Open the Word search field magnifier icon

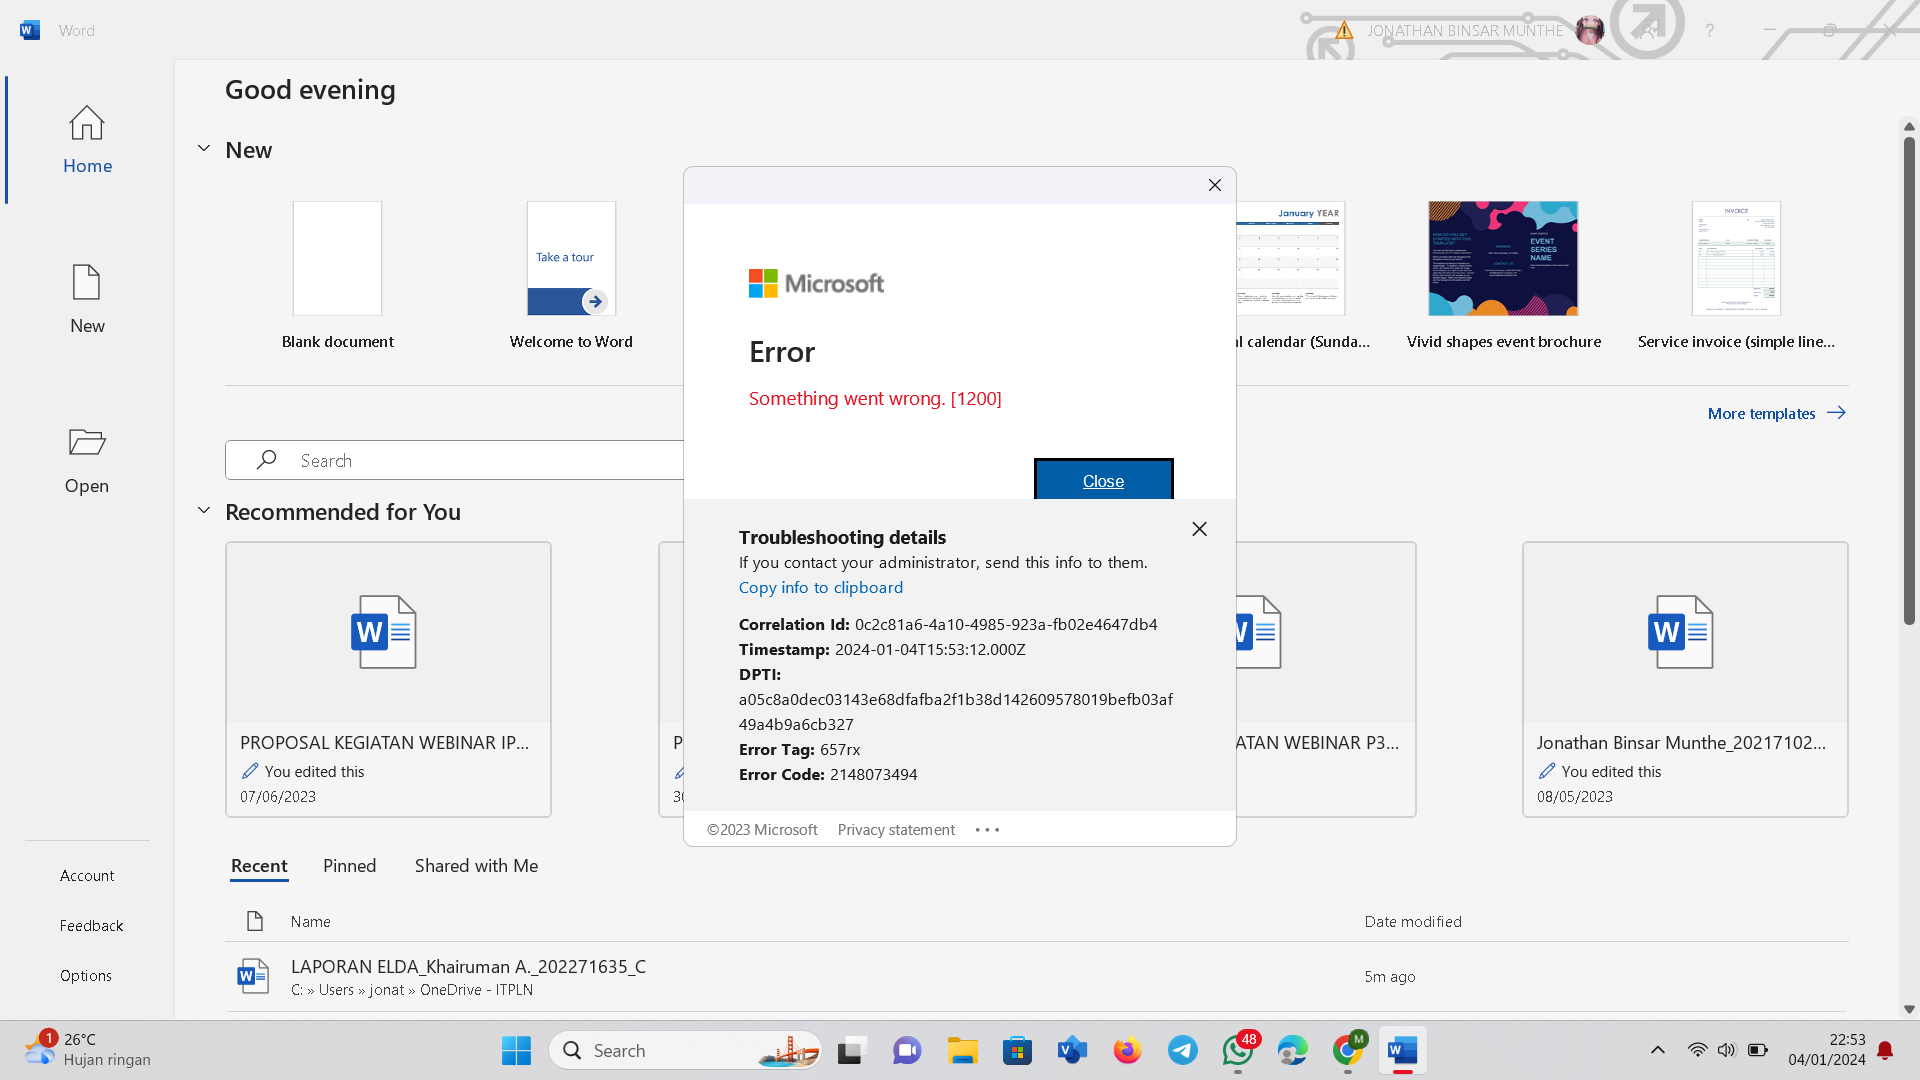[x=266, y=459]
